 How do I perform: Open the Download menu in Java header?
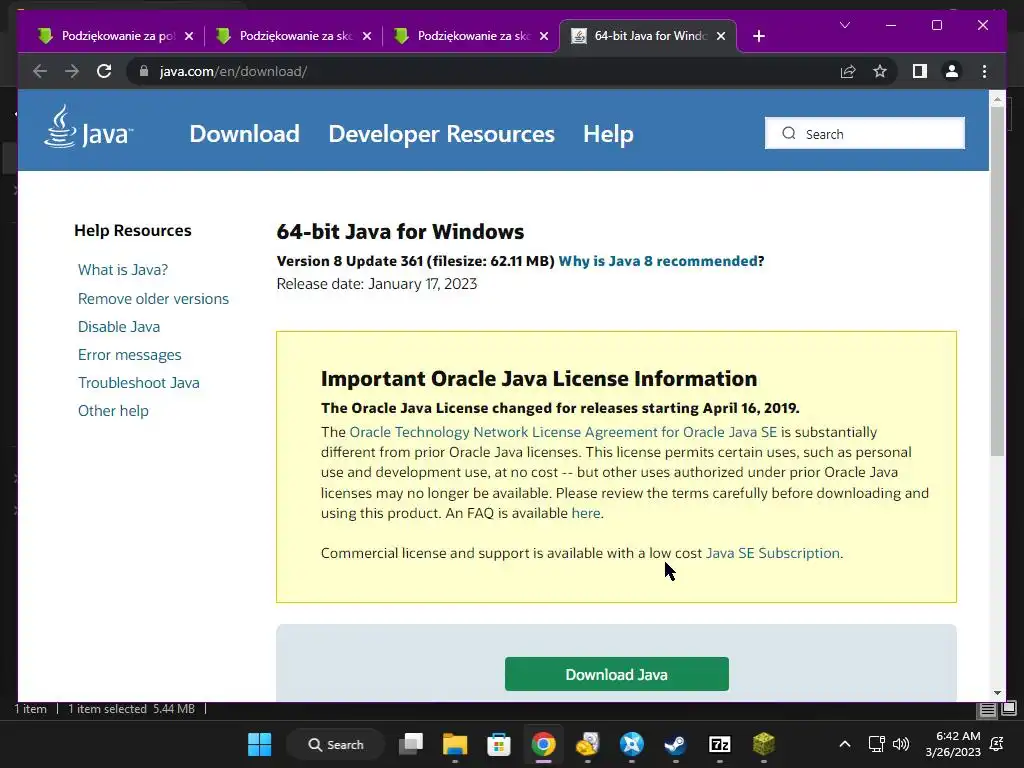tap(244, 134)
